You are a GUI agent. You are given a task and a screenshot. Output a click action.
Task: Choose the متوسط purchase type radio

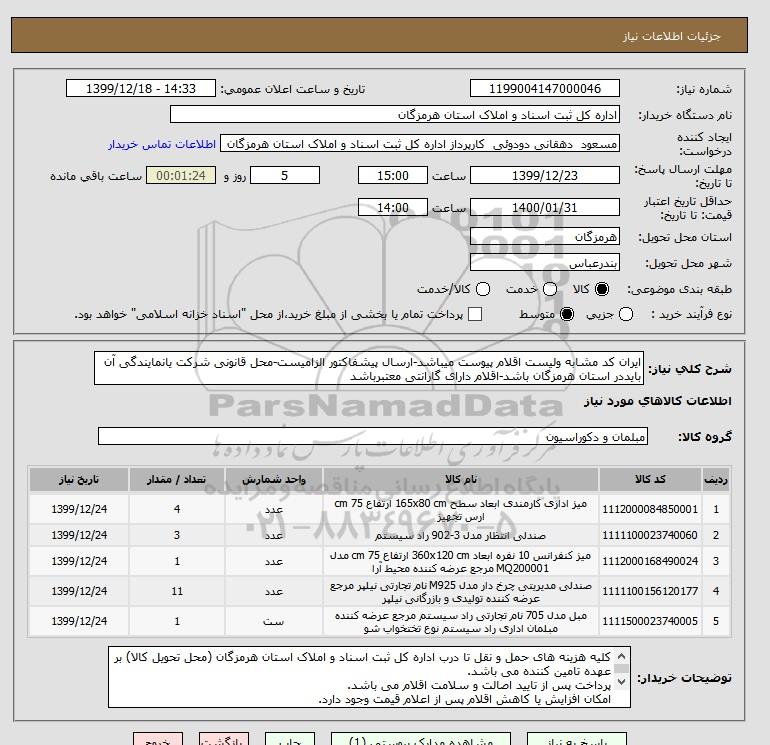coord(567,314)
